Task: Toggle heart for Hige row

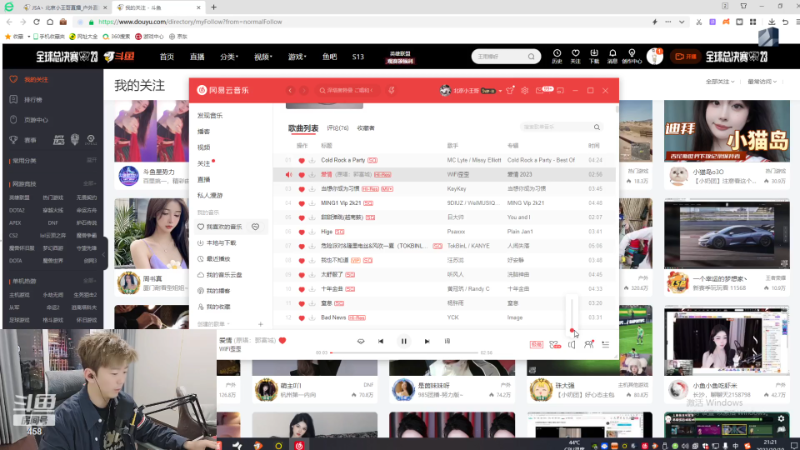Action: click(x=302, y=232)
